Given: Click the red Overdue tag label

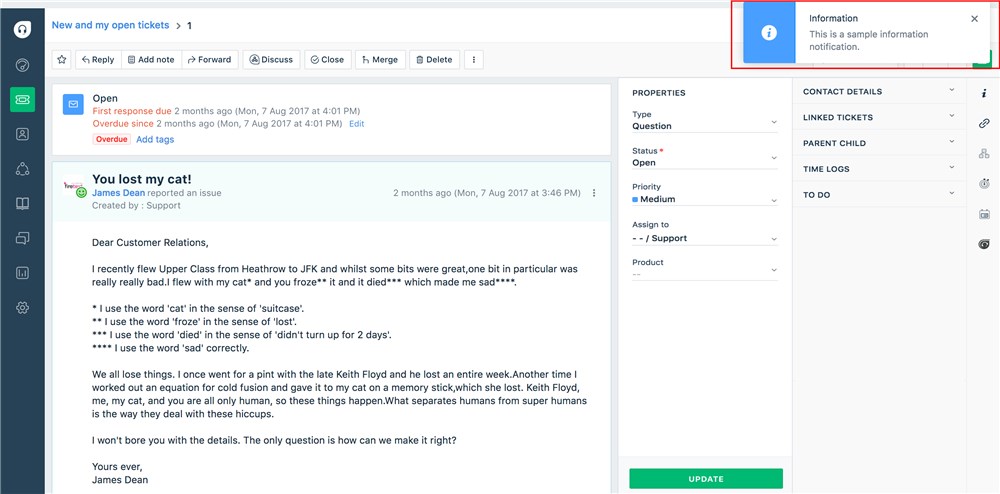Looking at the screenshot, I should pyautogui.click(x=112, y=139).
